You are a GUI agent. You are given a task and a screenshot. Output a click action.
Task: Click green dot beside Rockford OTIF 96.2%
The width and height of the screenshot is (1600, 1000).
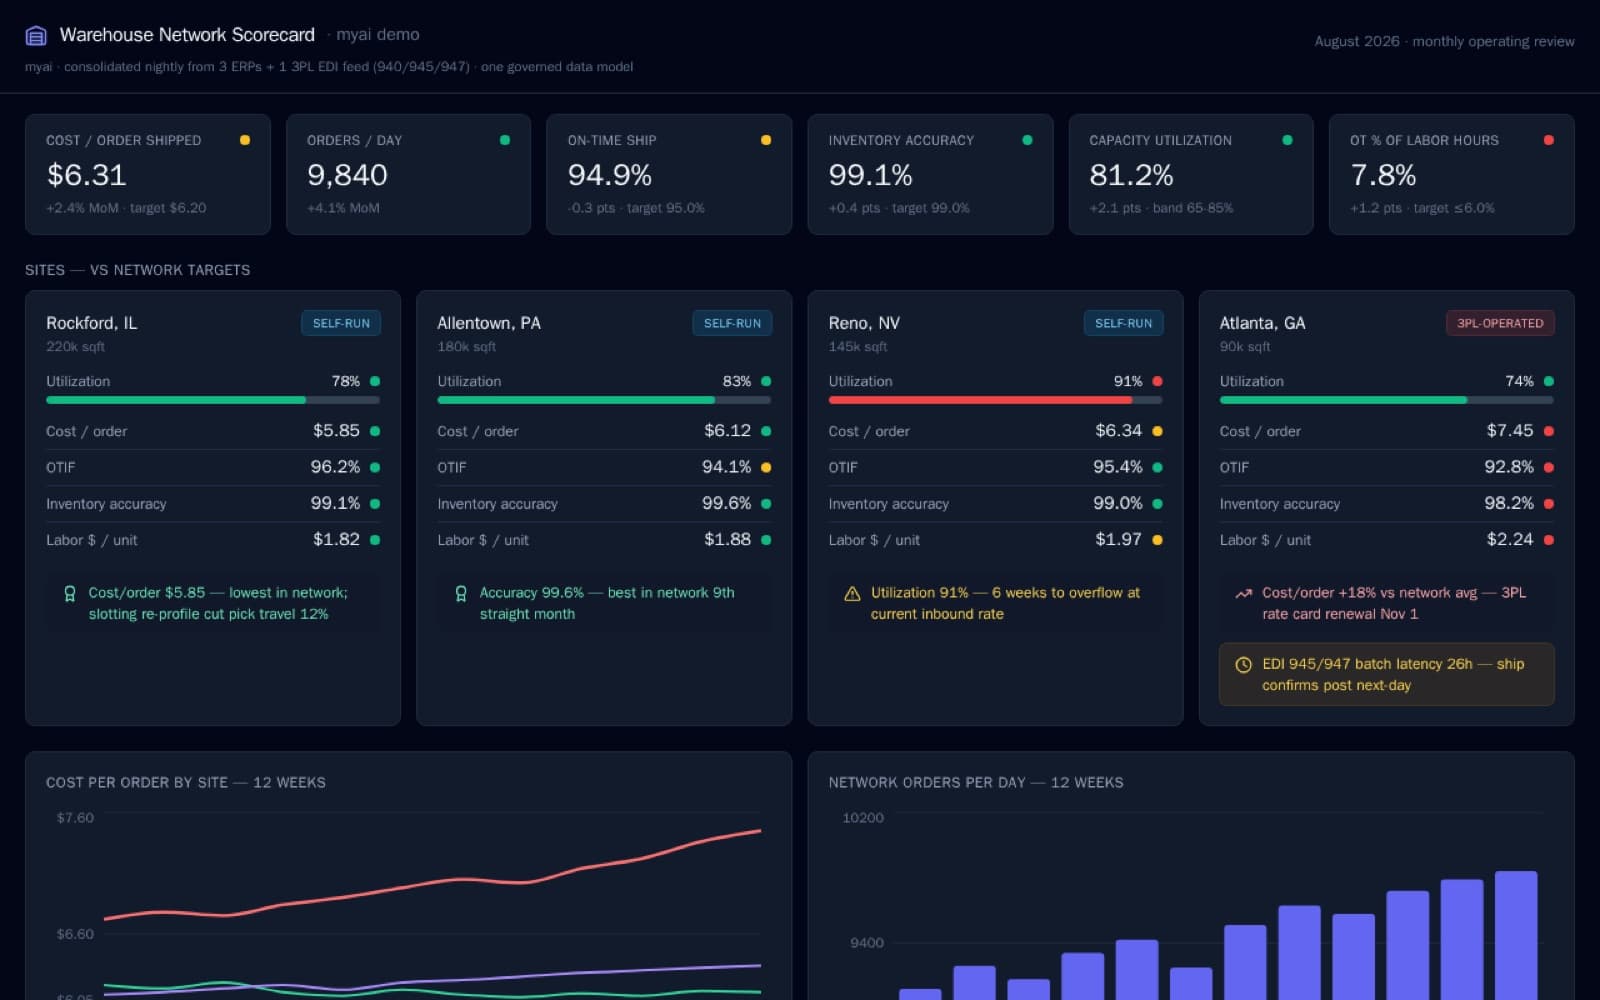[x=375, y=467]
